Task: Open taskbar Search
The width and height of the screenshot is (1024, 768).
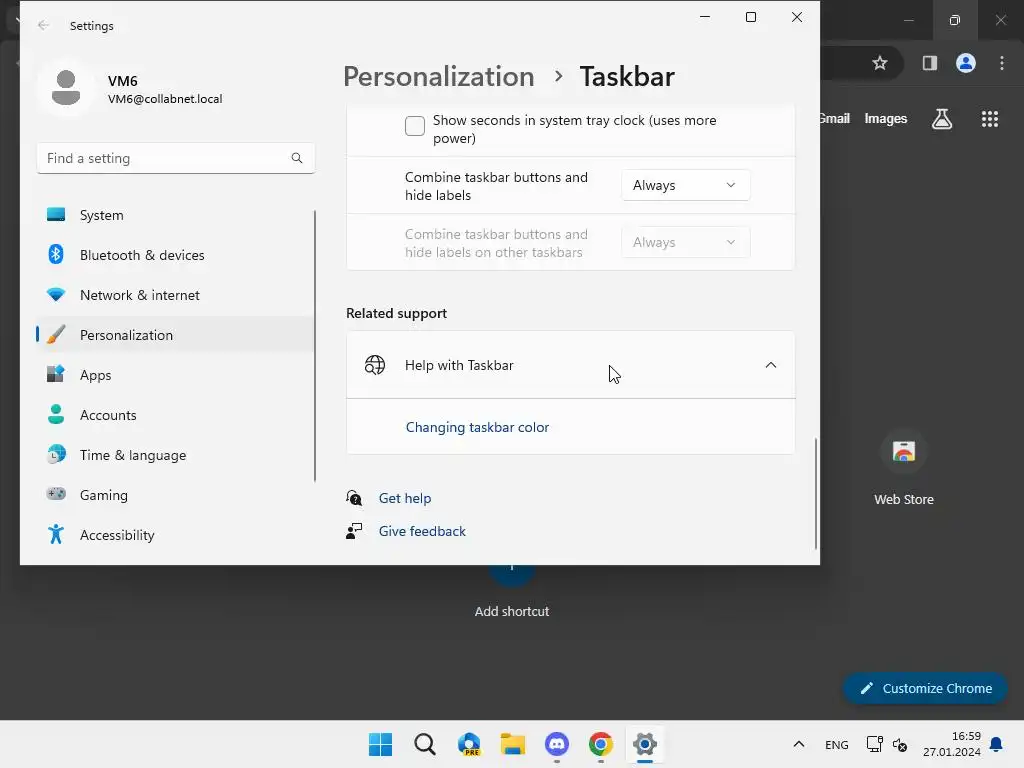Action: pos(425,744)
